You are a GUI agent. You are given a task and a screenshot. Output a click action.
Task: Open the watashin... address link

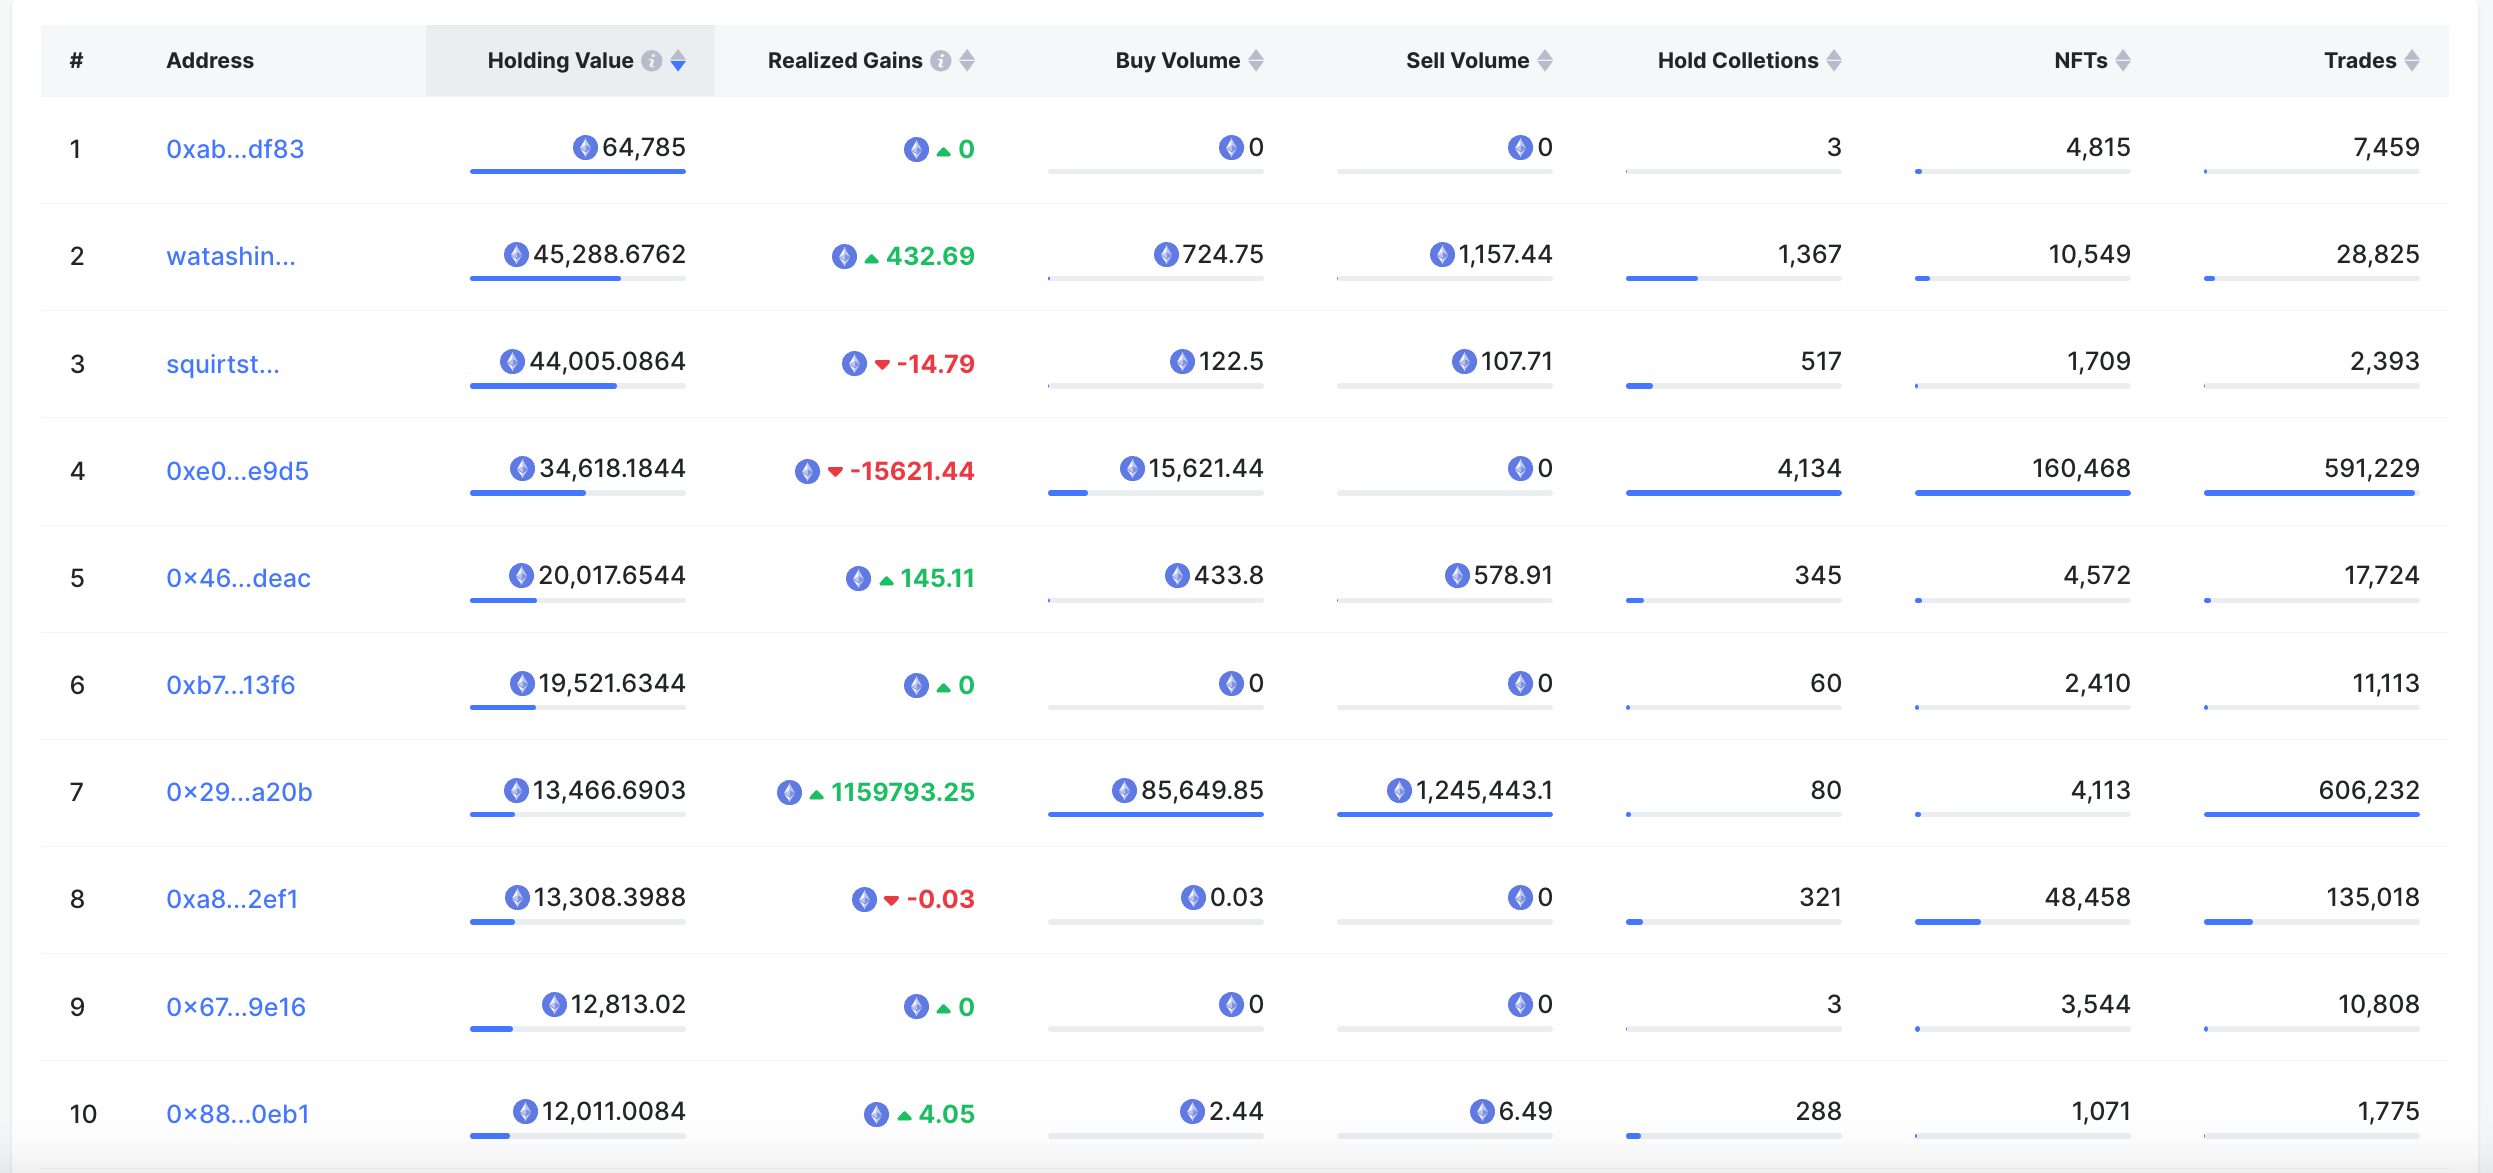(231, 256)
